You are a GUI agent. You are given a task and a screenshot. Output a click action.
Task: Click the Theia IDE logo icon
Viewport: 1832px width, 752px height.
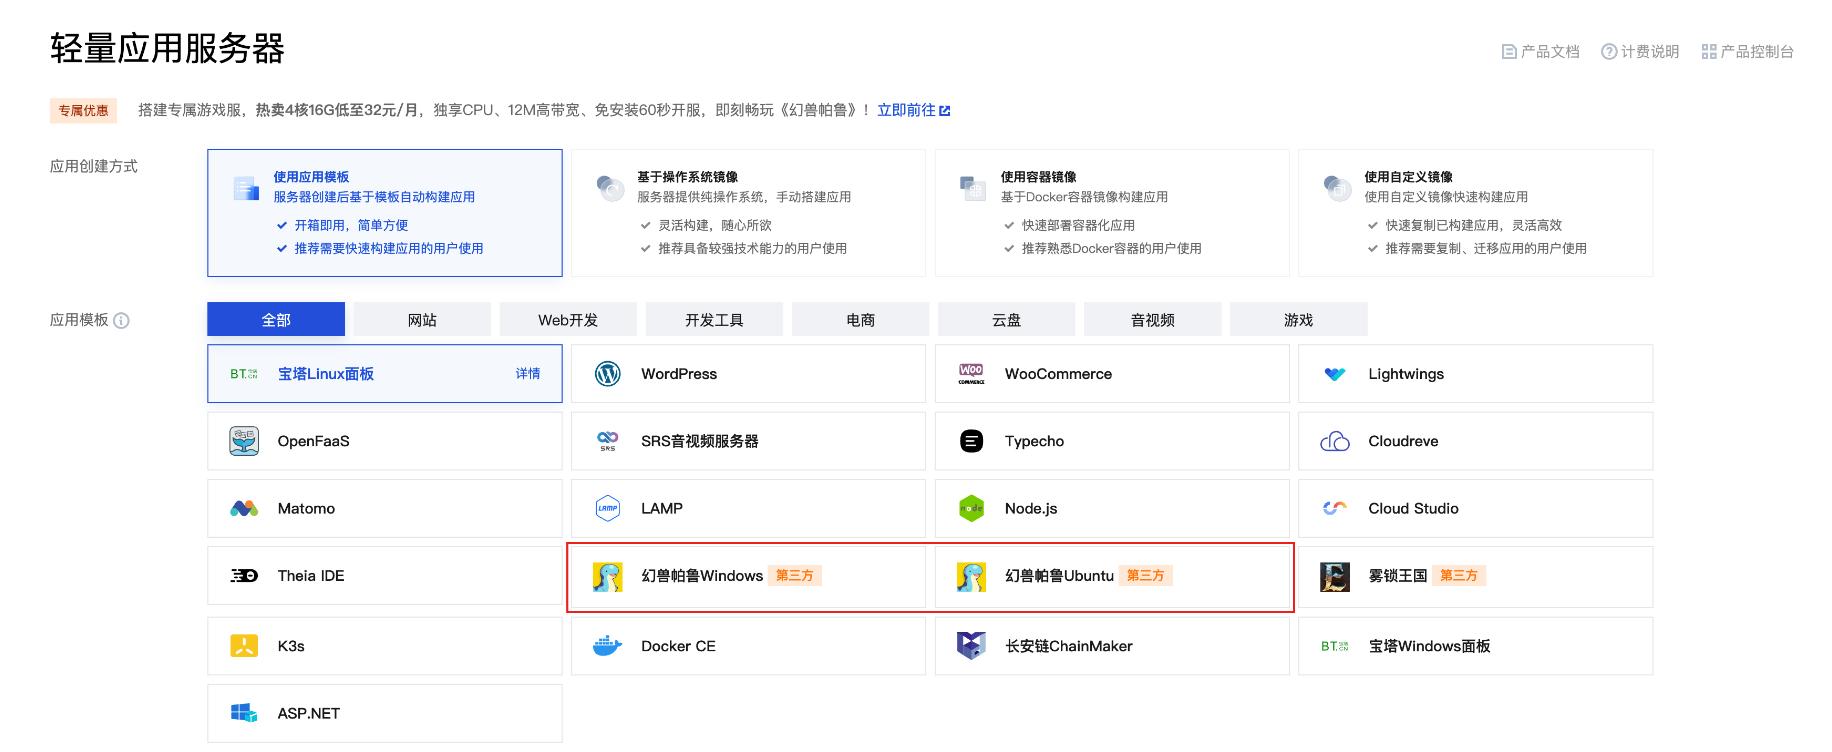click(x=244, y=576)
